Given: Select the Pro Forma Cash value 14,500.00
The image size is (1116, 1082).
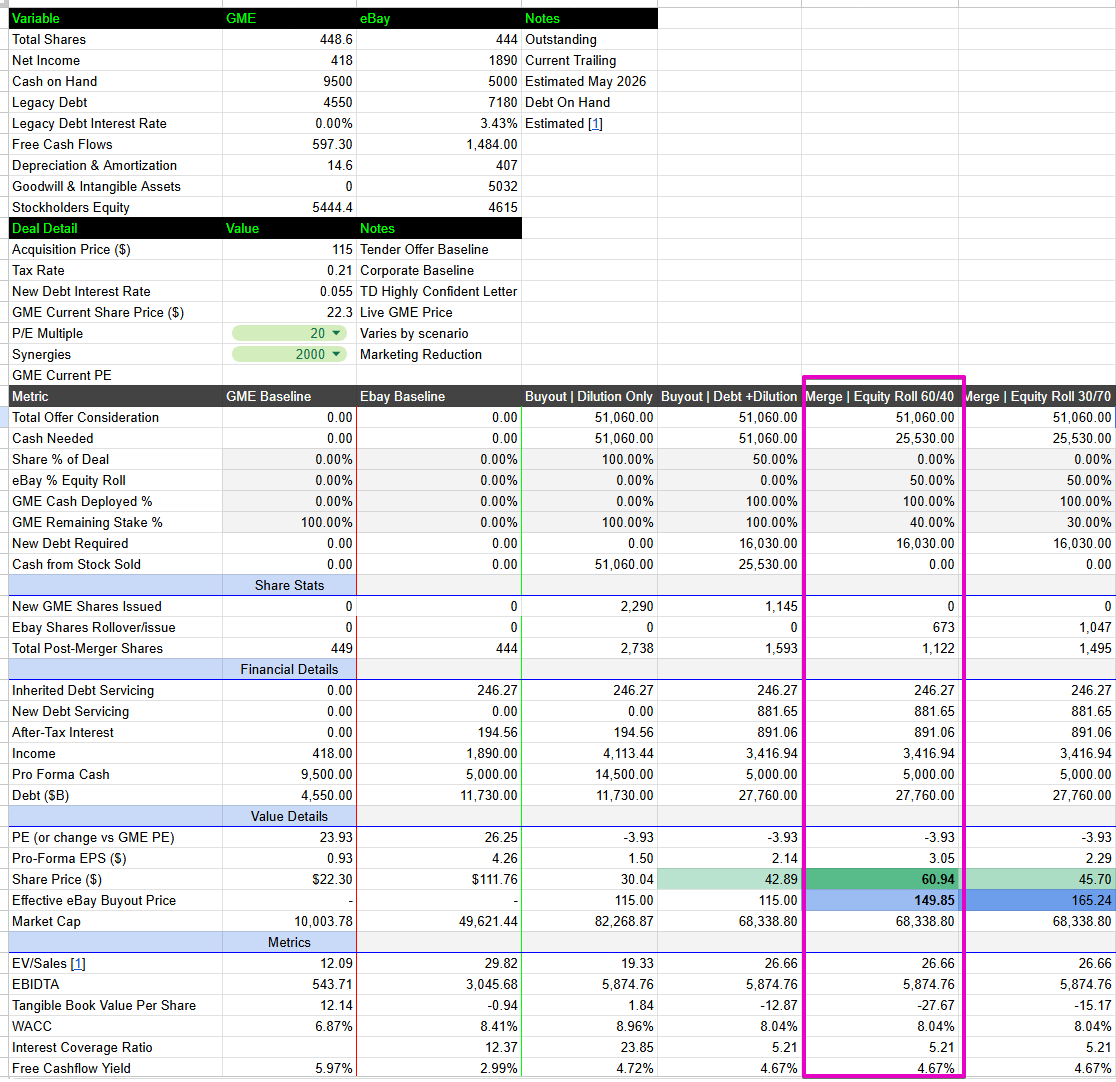Looking at the screenshot, I should (x=589, y=774).
